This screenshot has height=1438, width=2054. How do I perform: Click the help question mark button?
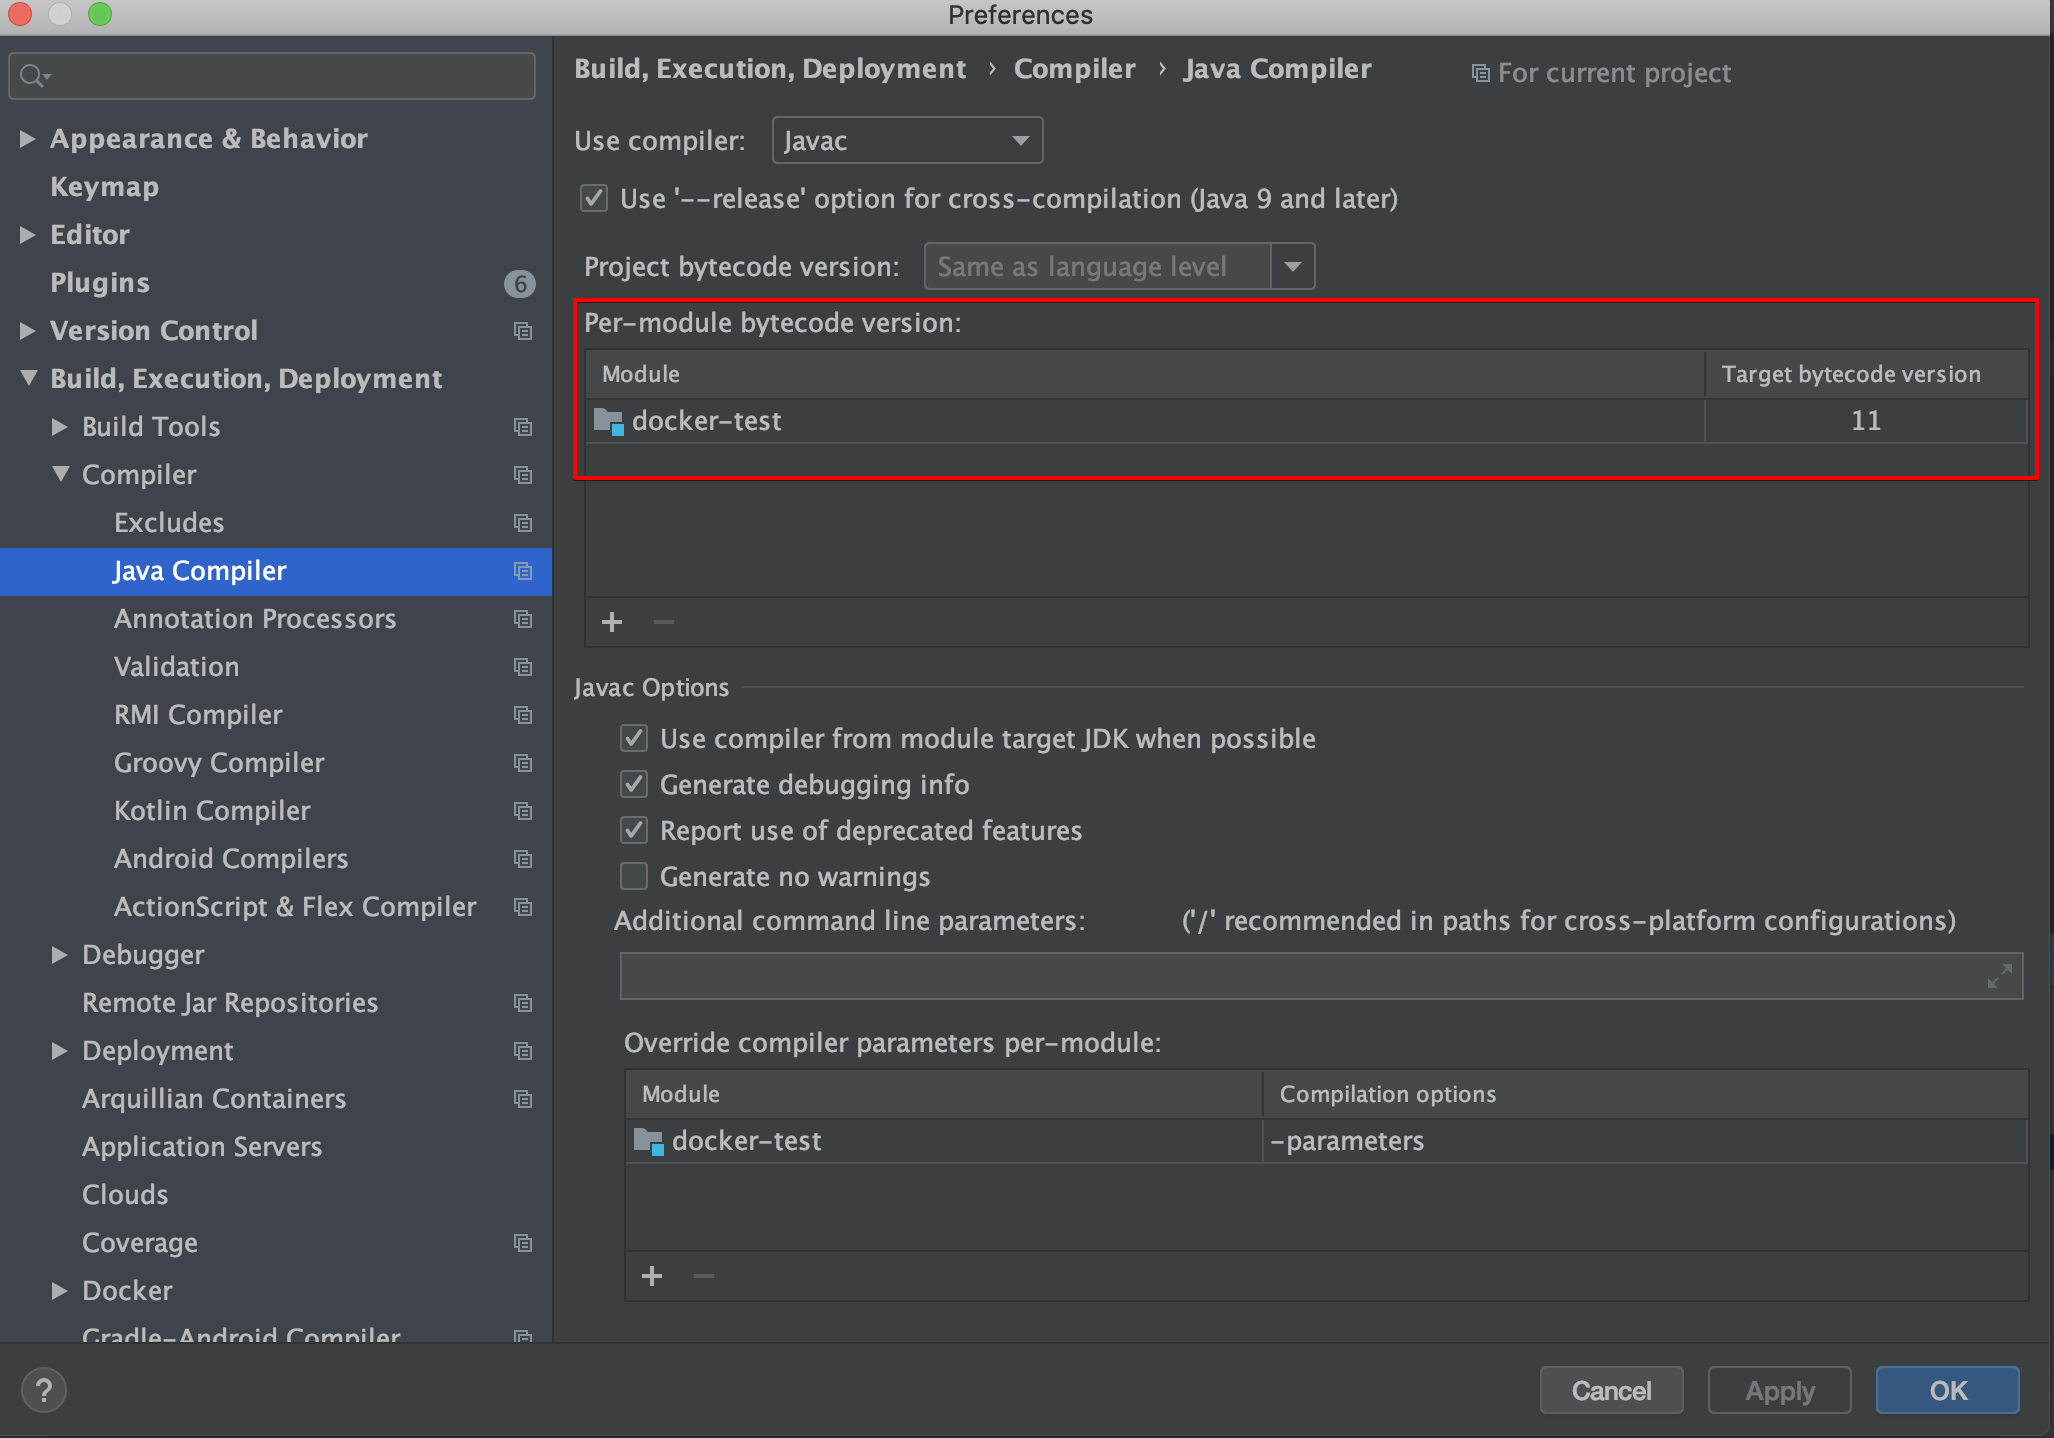[43, 1390]
